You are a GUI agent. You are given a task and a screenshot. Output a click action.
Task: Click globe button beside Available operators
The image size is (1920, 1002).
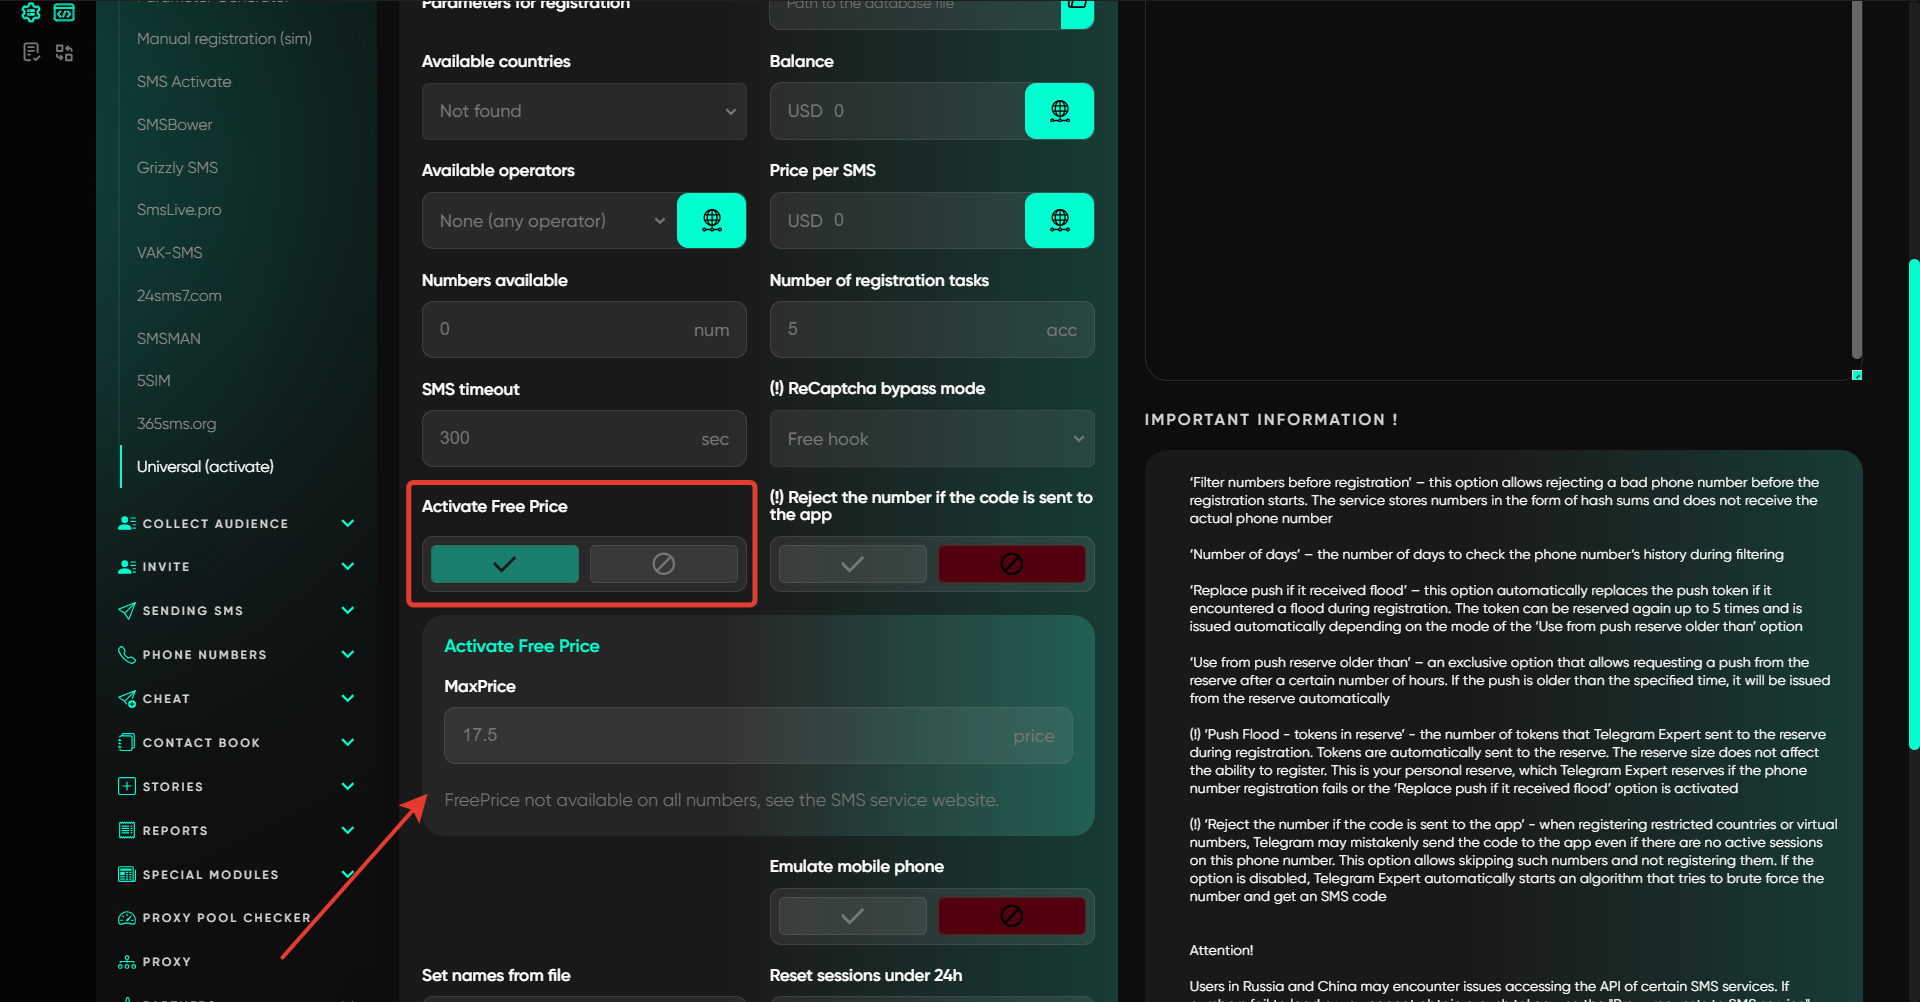pyautogui.click(x=711, y=220)
